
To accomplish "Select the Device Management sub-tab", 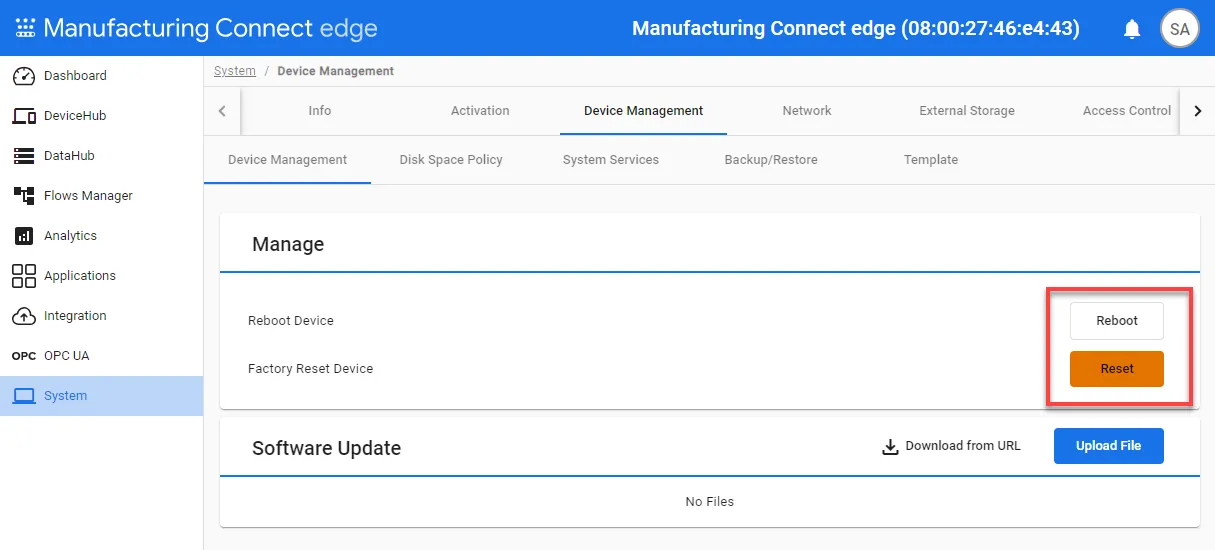I will 288,160.
